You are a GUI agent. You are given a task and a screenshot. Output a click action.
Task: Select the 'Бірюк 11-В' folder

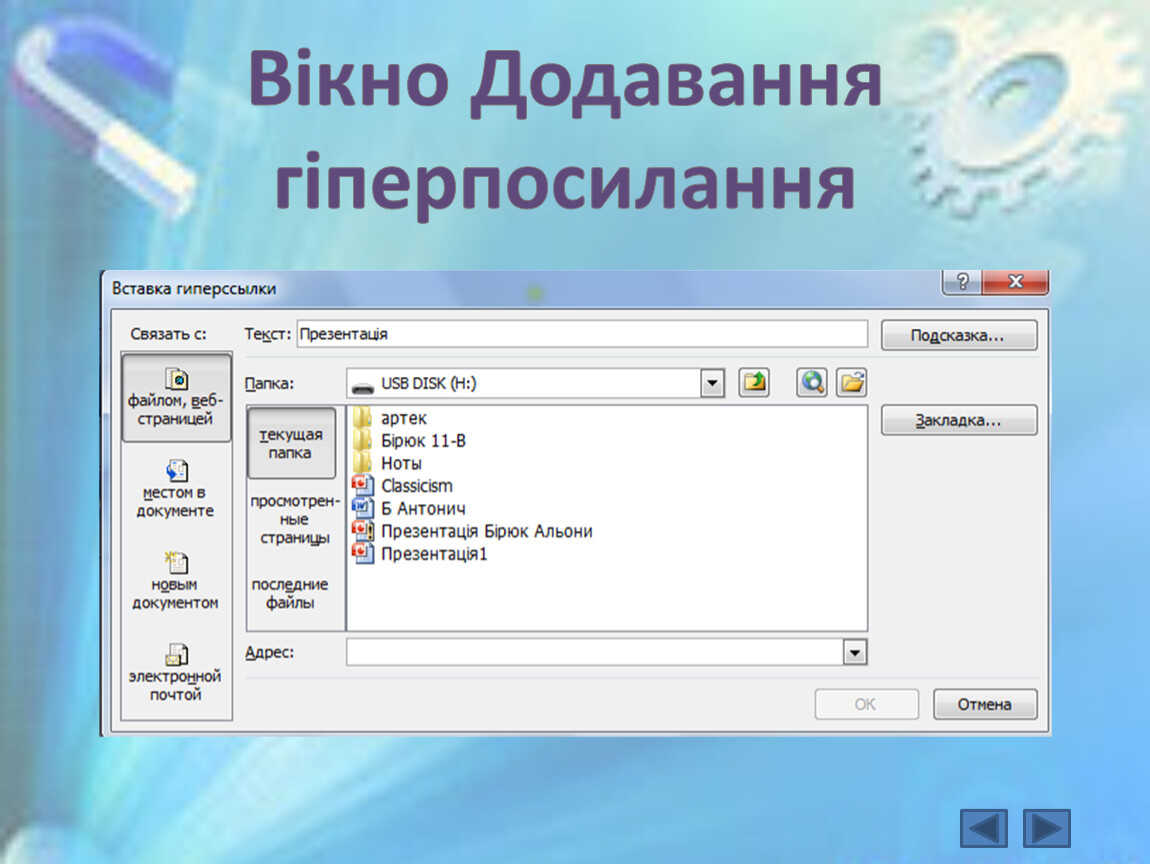409,441
